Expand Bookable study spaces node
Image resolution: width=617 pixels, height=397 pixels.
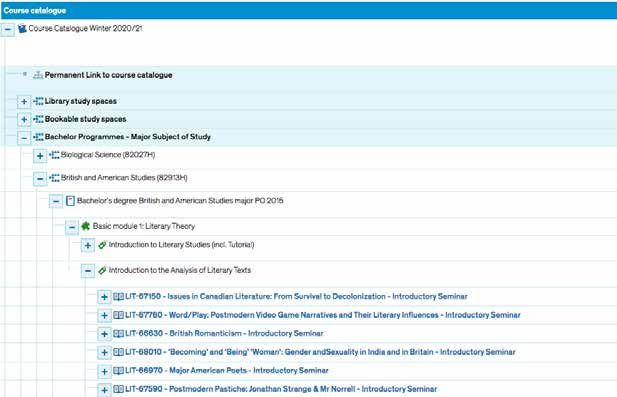pos(24,119)
